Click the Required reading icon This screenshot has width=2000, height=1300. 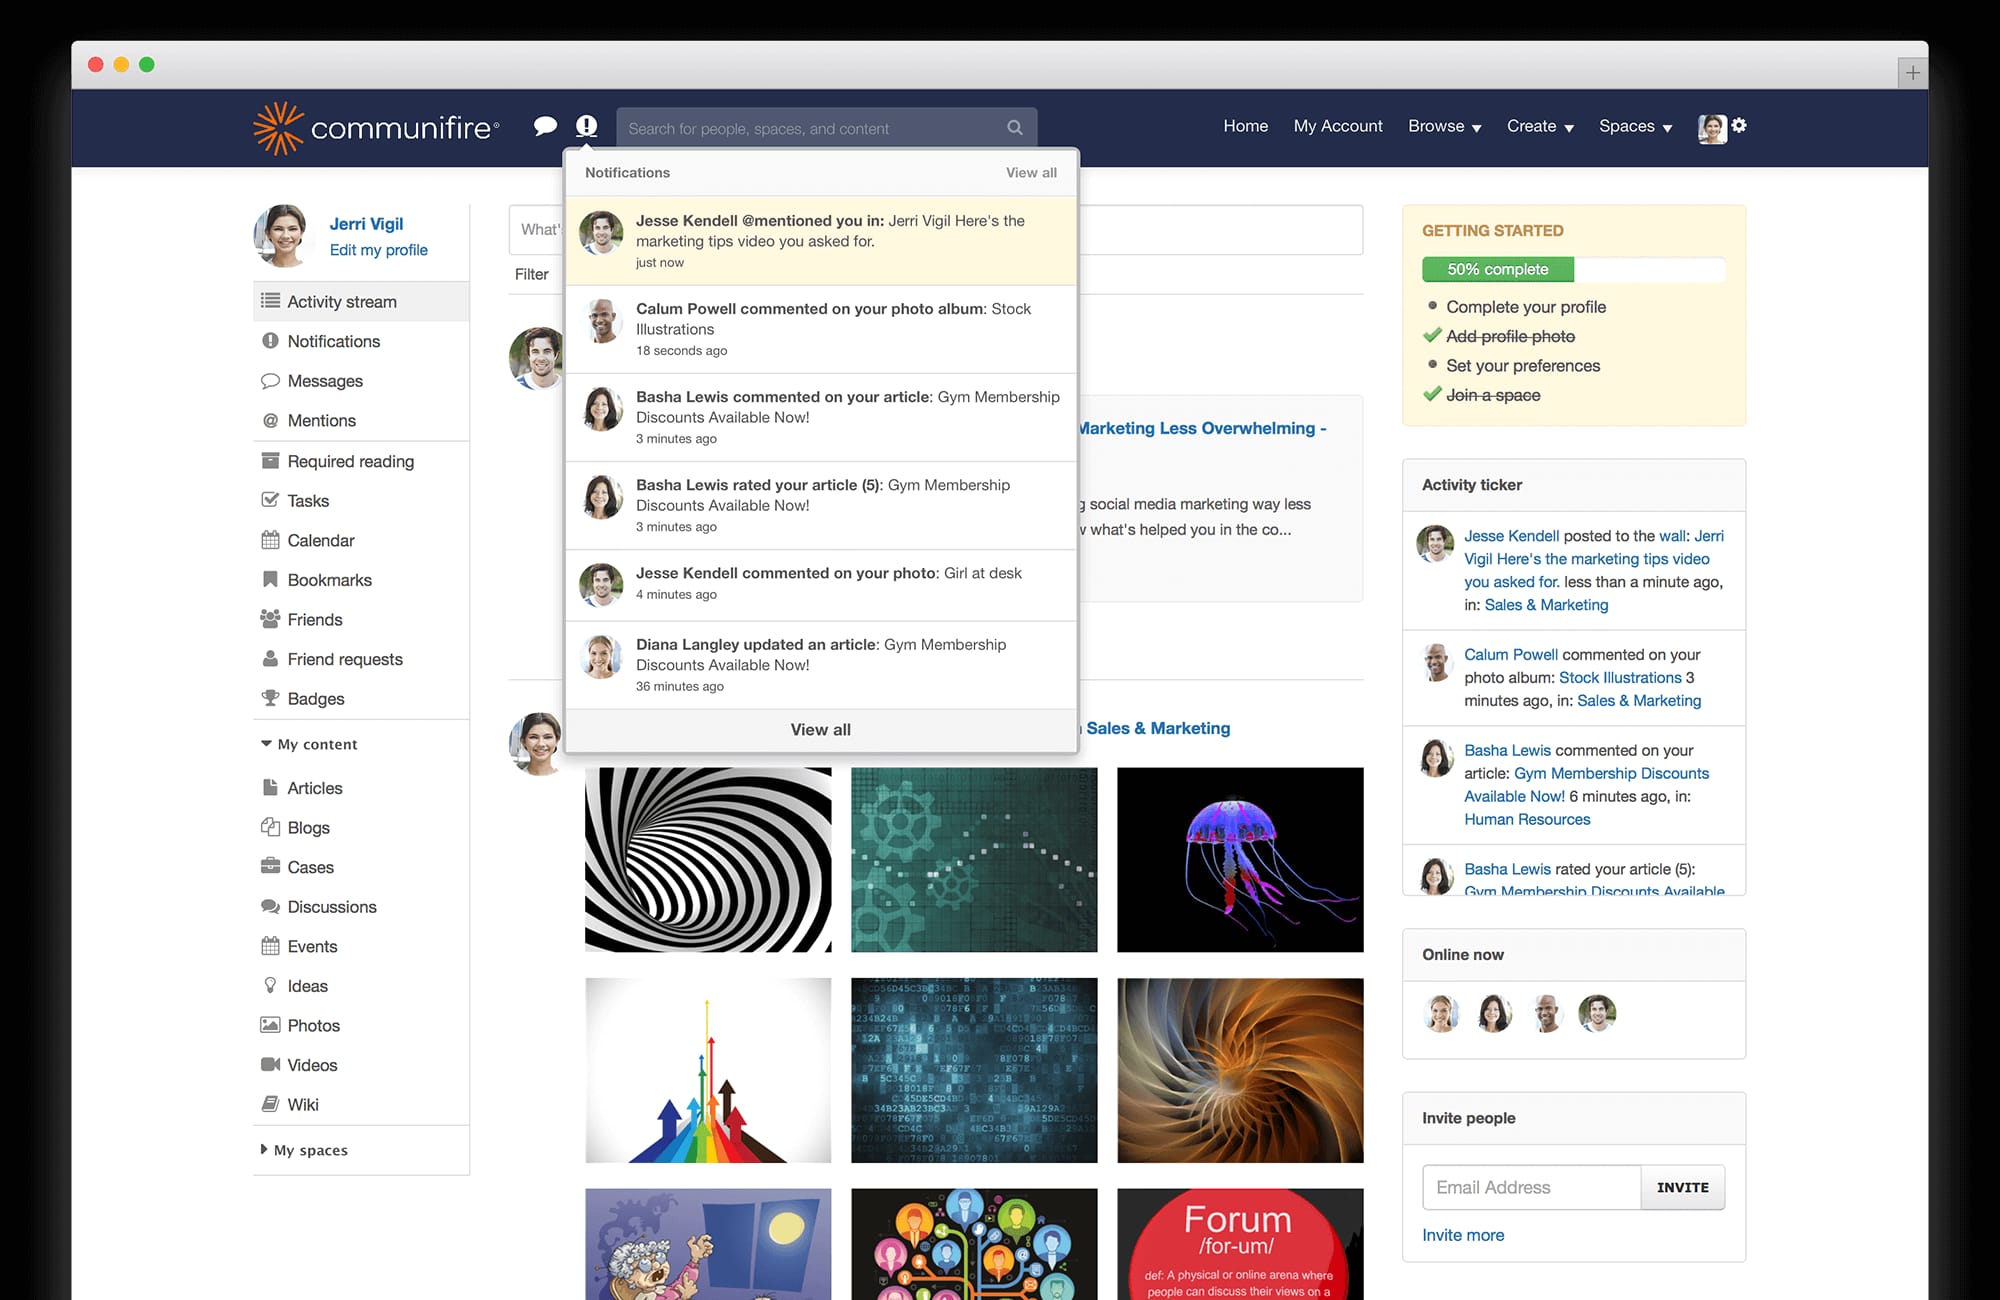coord(270,461)
